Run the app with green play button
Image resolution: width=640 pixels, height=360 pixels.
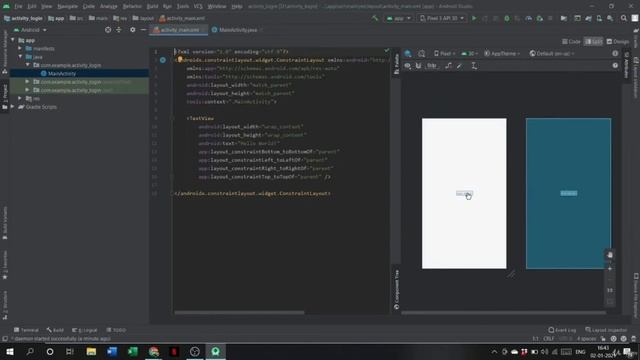tap(474, 18)
